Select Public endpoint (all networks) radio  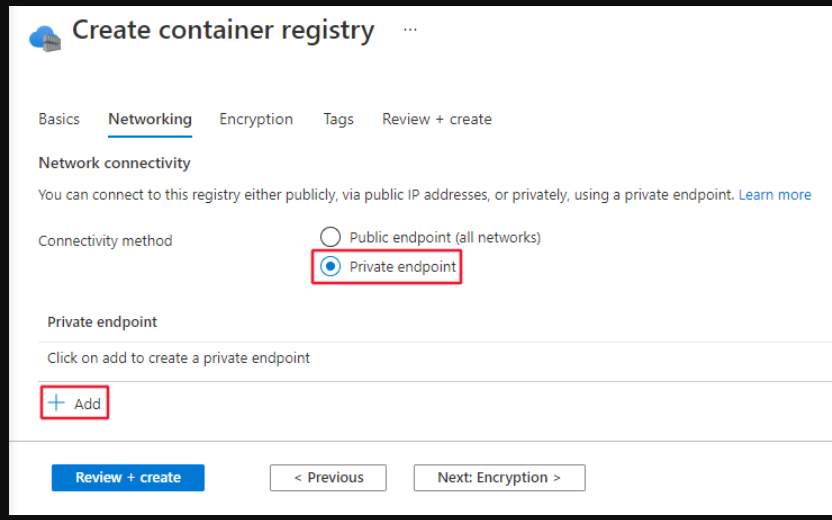[330, 237]
